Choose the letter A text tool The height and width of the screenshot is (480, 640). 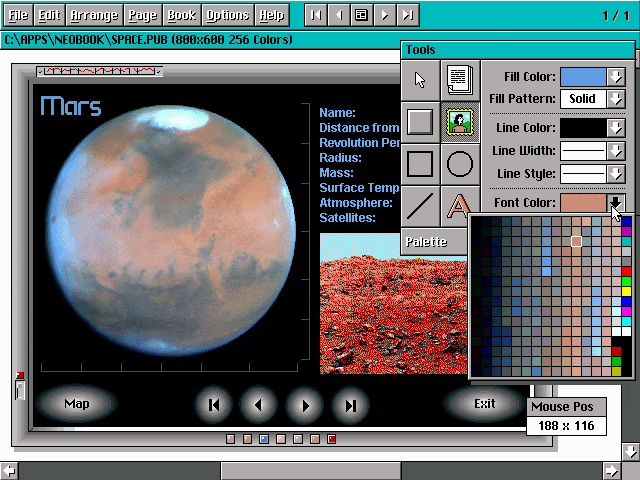458,206
